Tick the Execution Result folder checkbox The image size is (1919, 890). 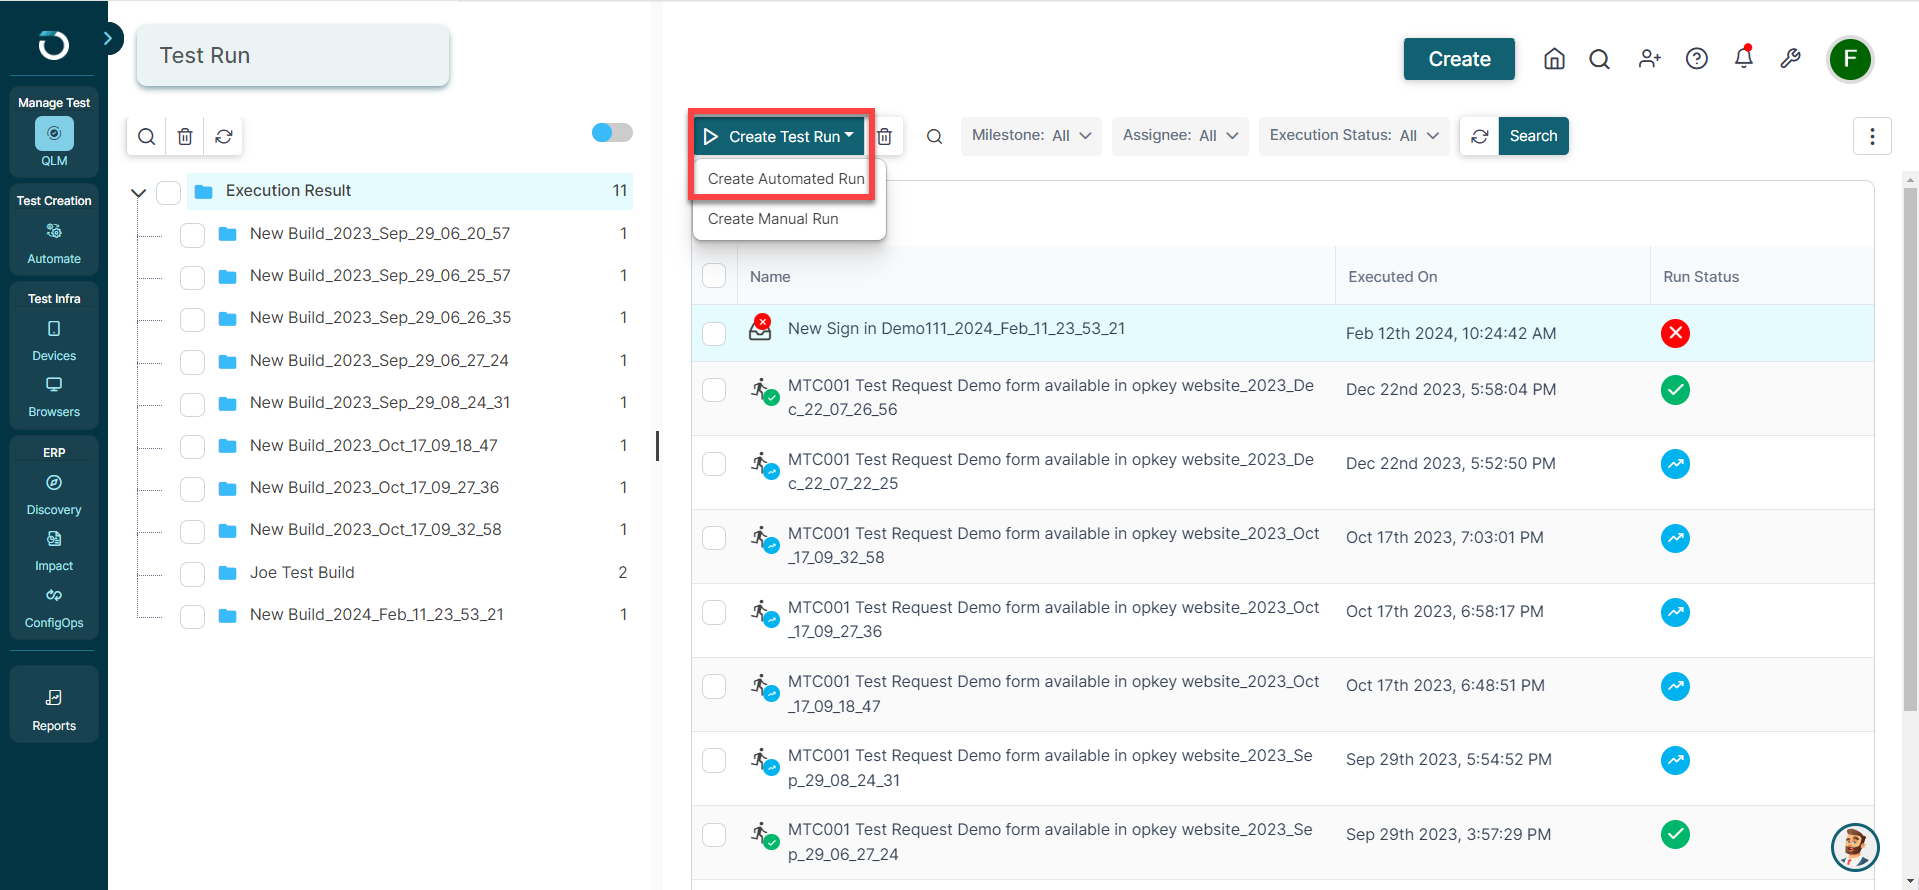(x=169, y=192)
